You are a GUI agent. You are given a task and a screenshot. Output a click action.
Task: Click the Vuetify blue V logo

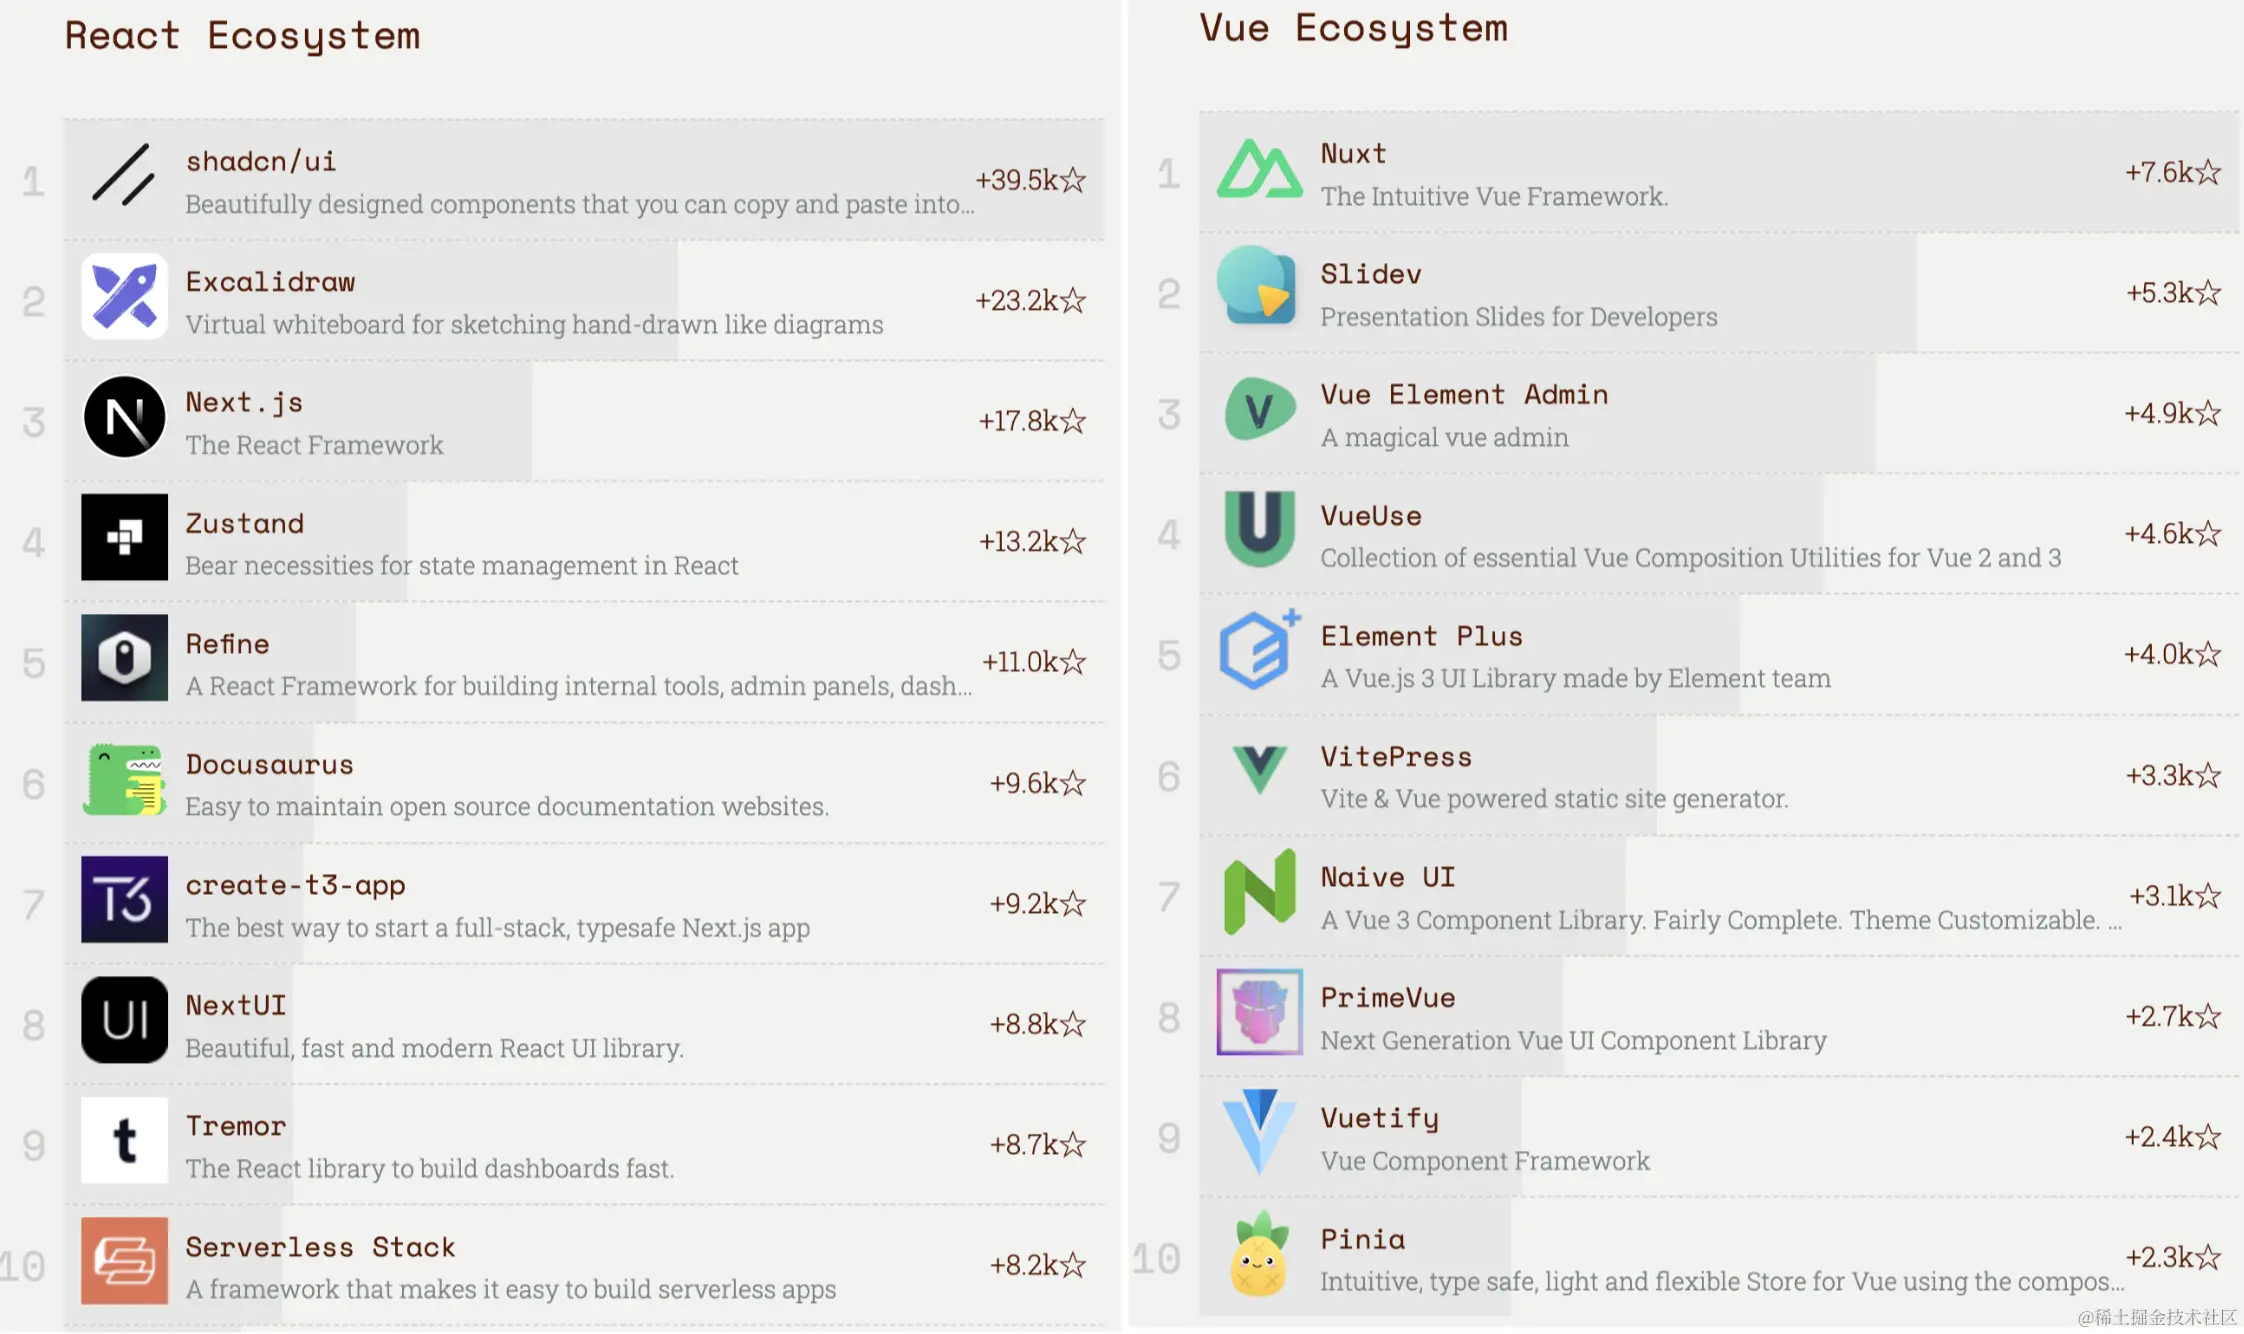point(1259,1132)
